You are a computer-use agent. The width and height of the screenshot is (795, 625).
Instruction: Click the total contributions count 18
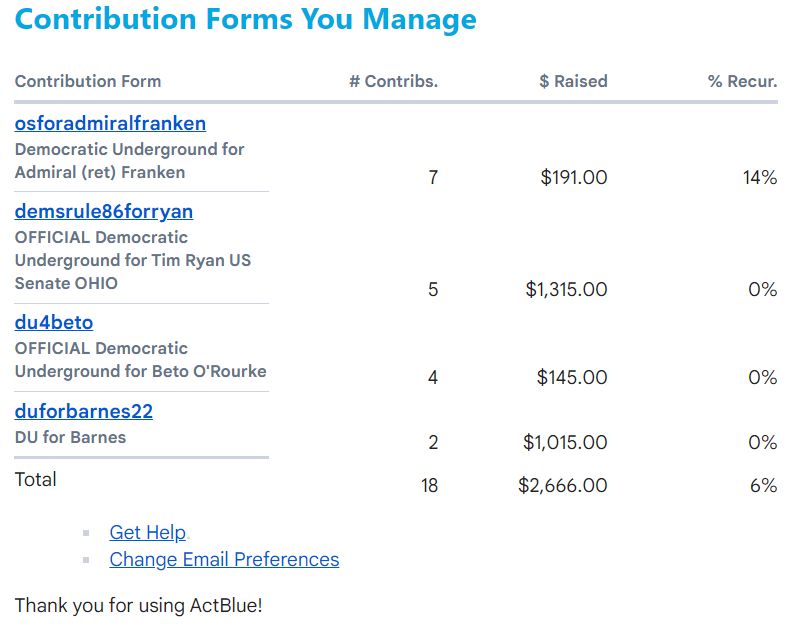click(429, 485)
